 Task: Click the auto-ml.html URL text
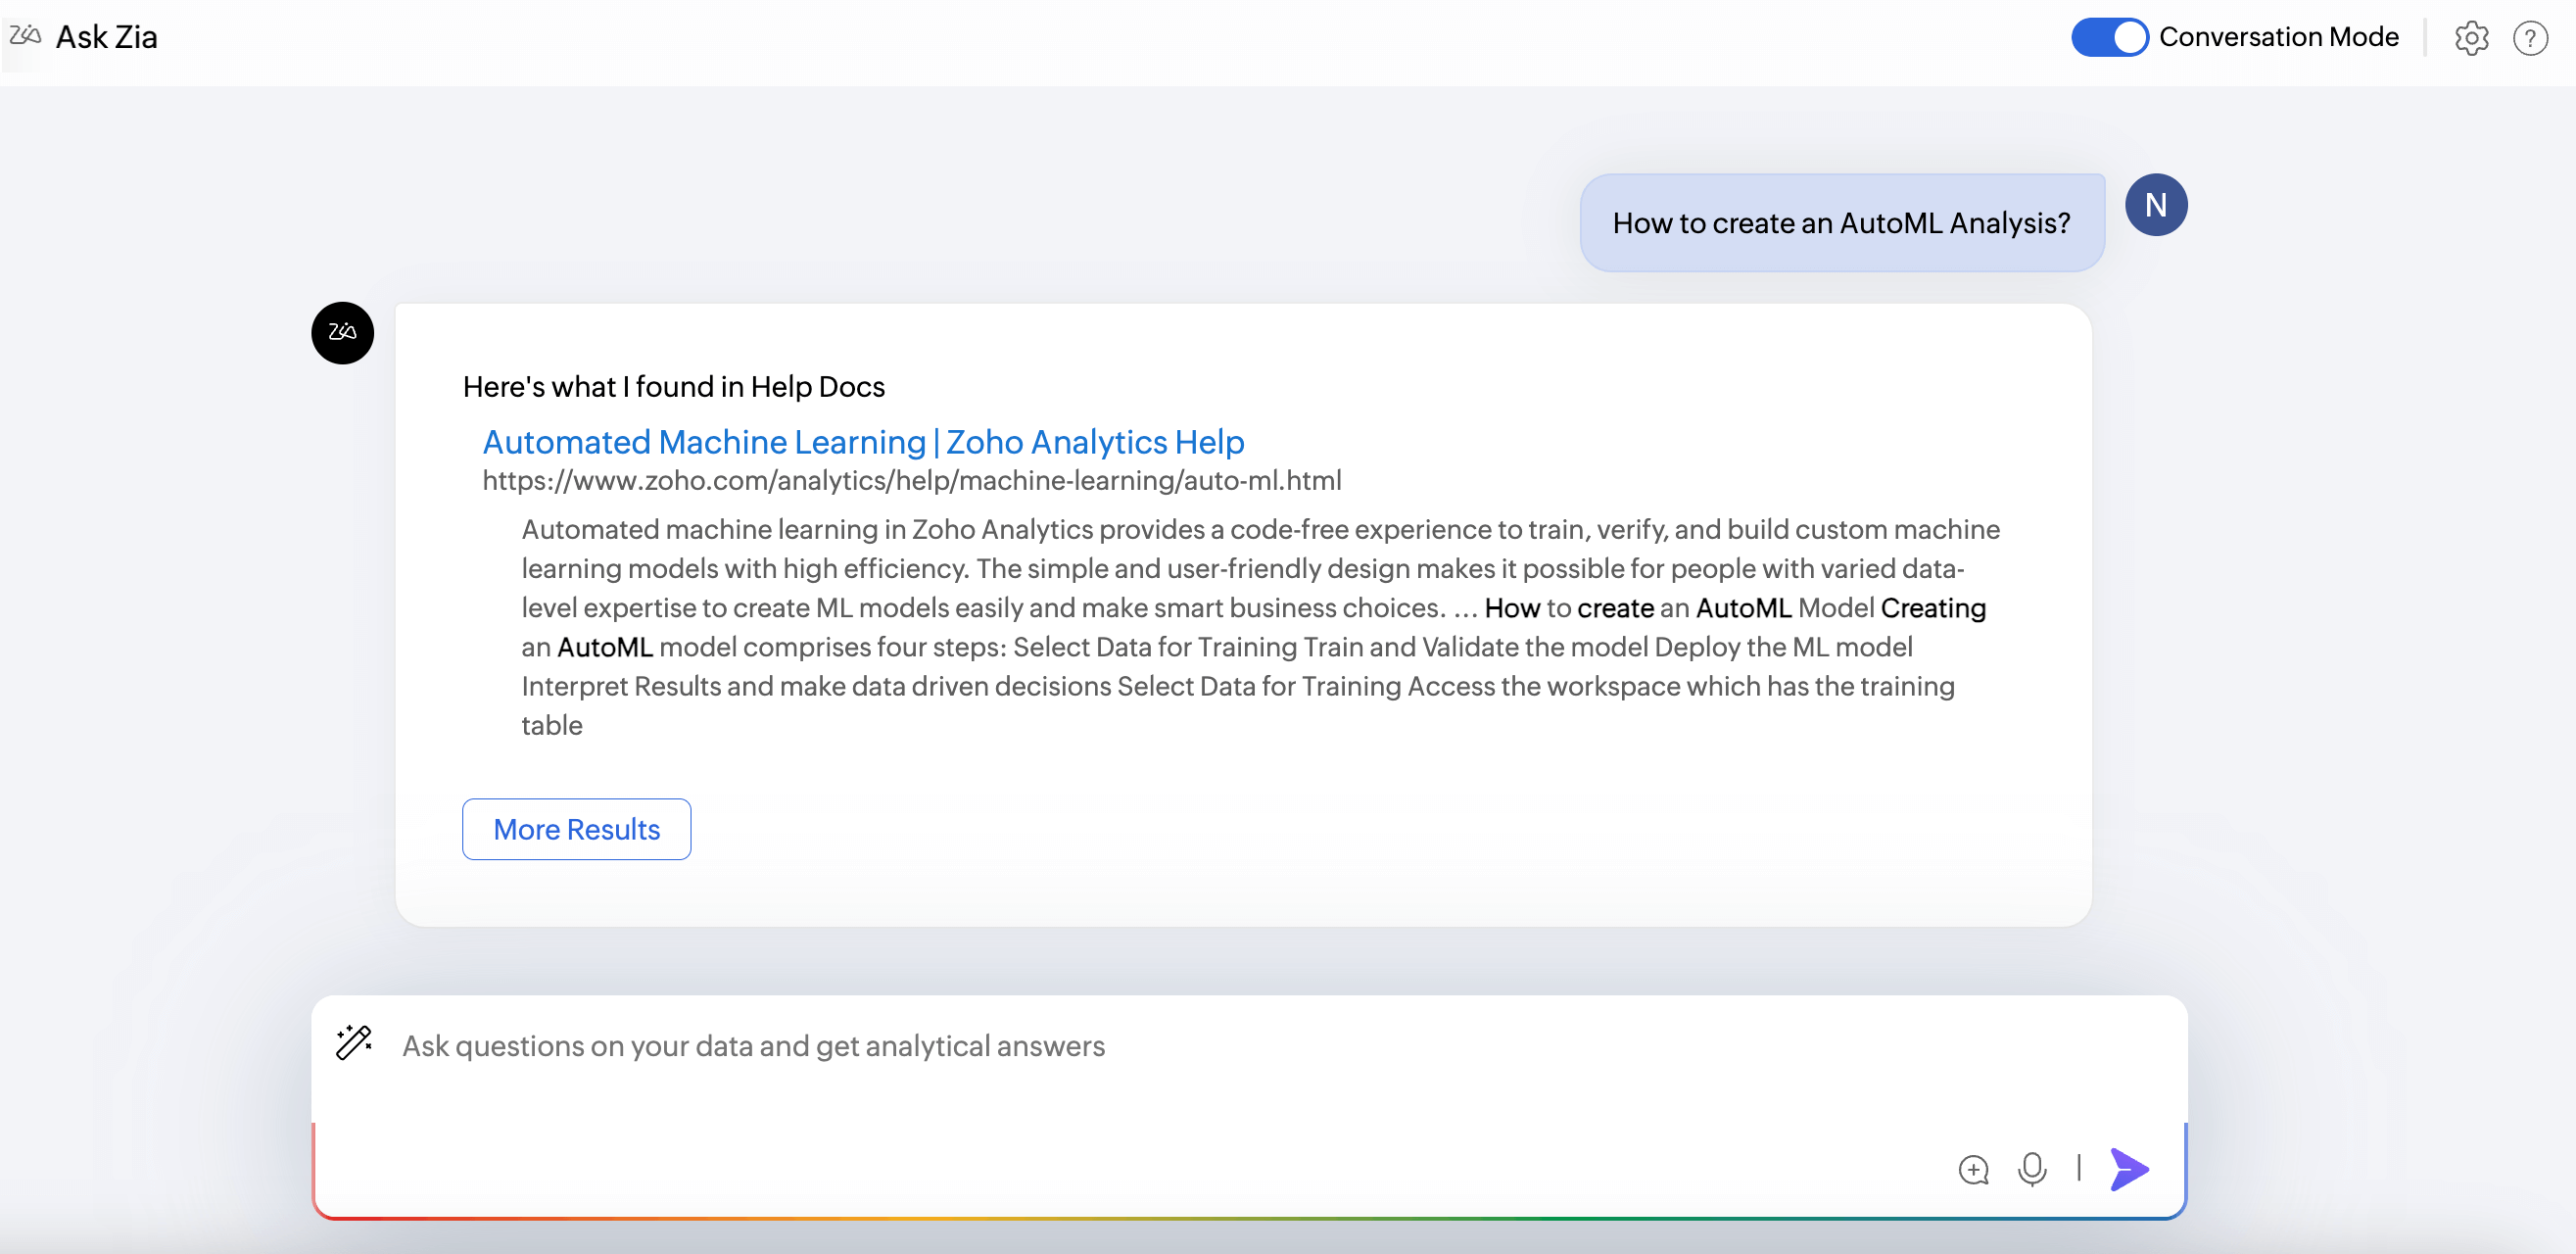click(x=911, y=481)
